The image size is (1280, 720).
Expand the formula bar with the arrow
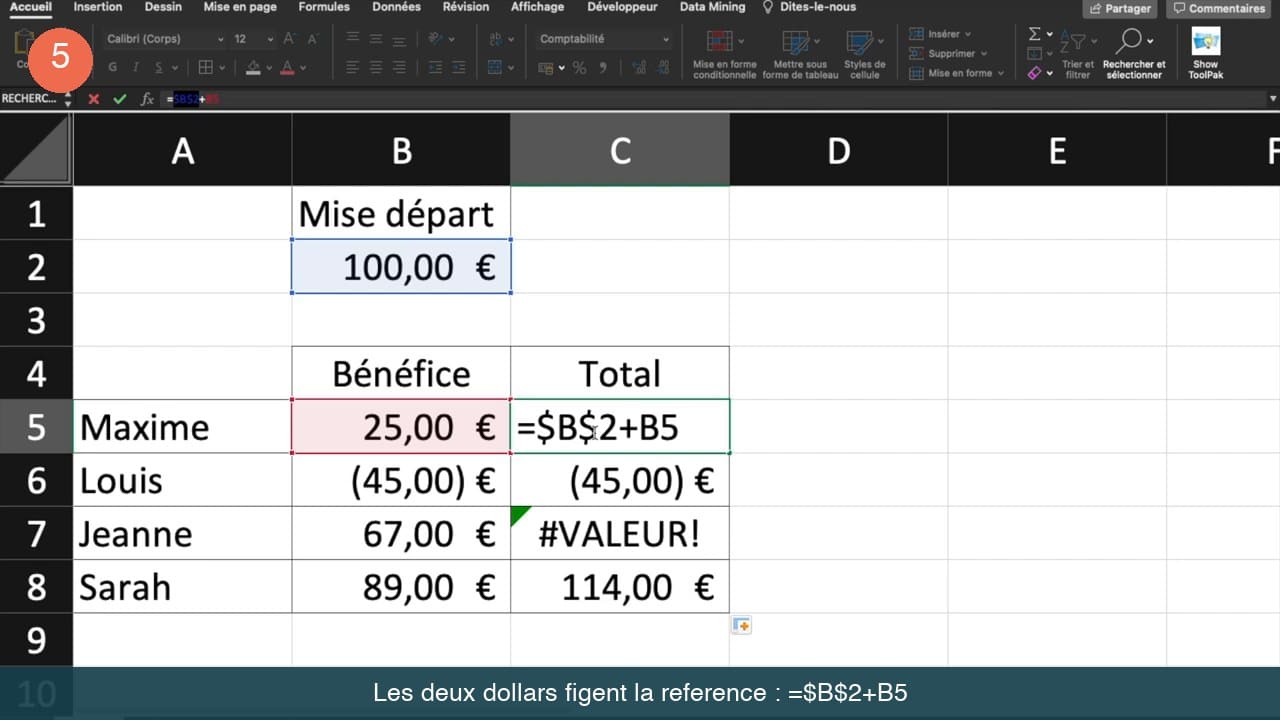[1273, 99]
